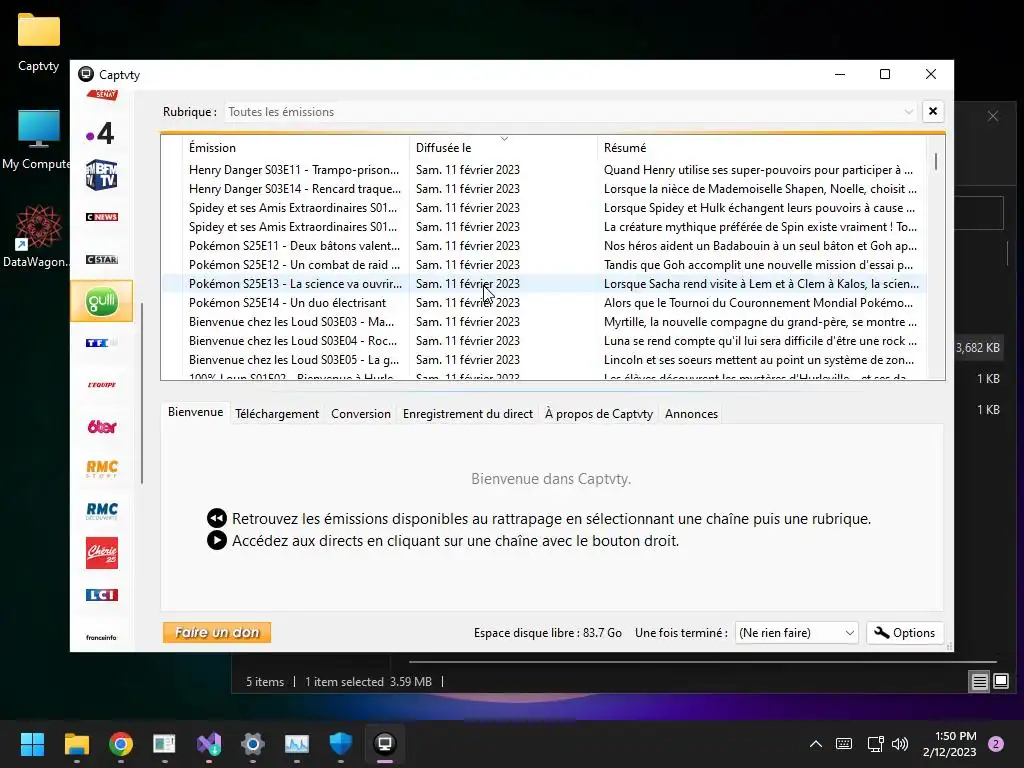This screenshot has height=768, width=1024.
Task: Click summary 'La créature mythique préférée de Spin'
Action: (760, 227)
